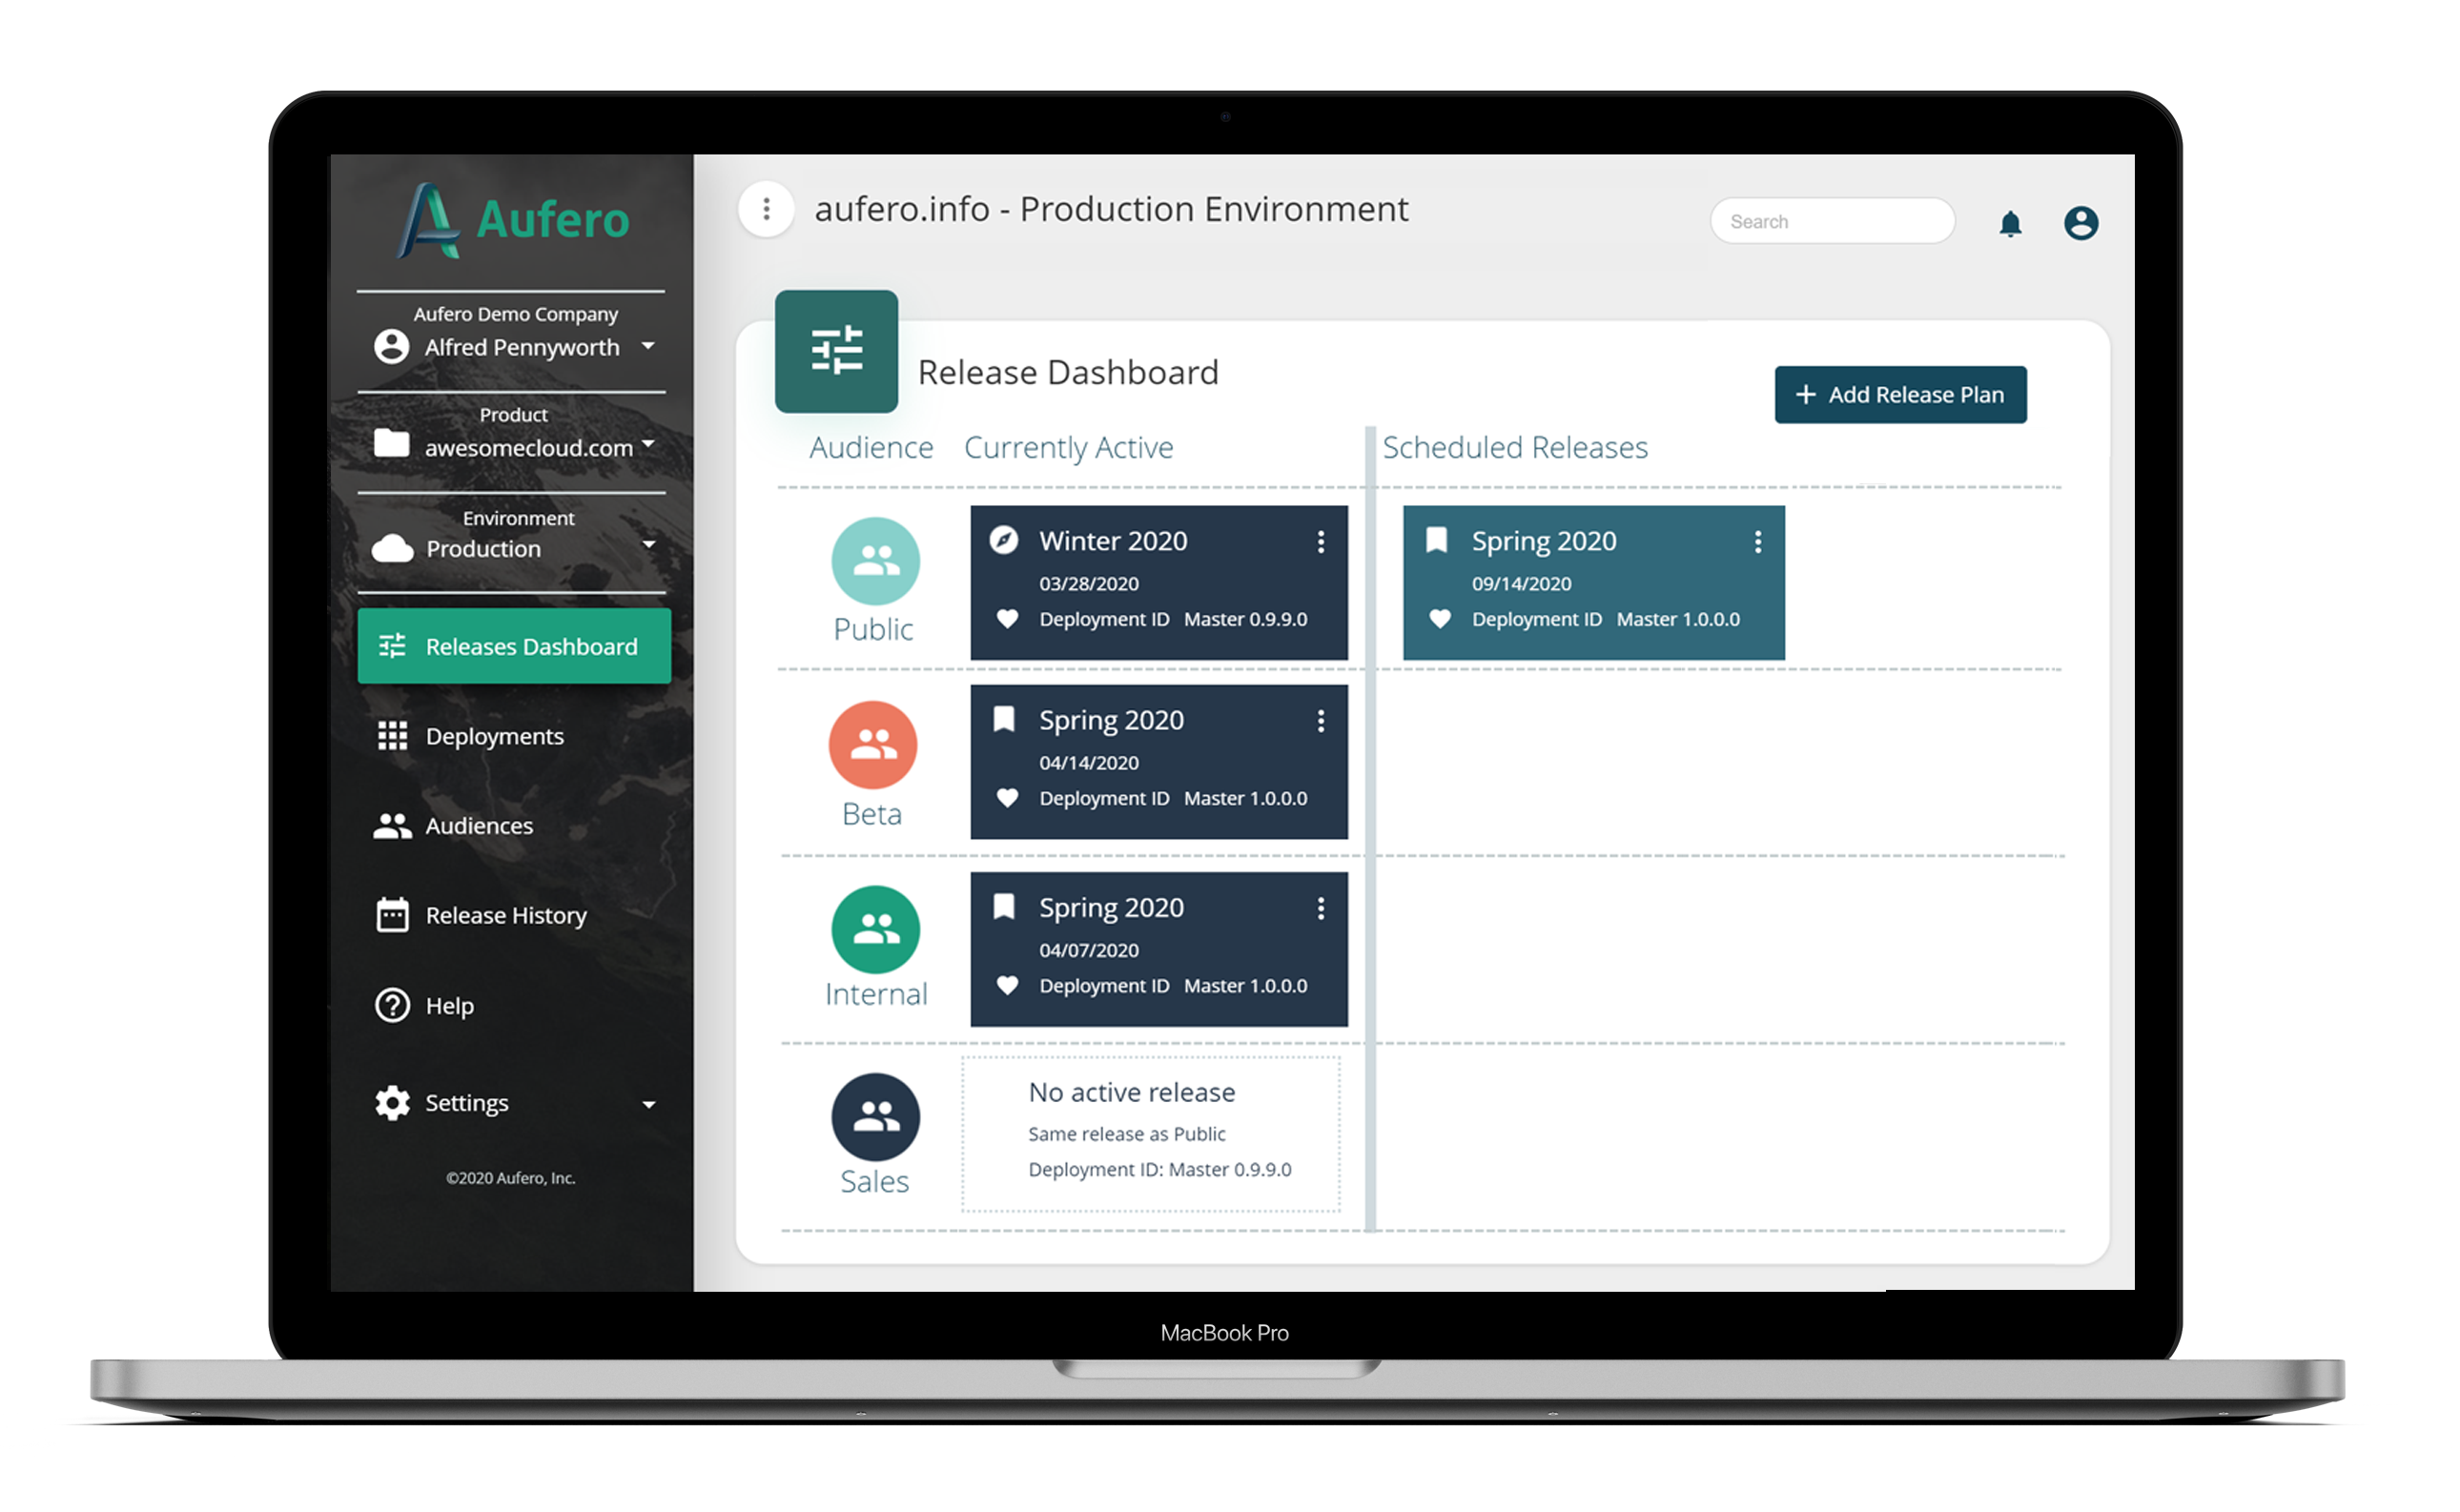2460x1512 pixels.
Task: Click 'Same release as Public' text
Action: (1128, 1135)
